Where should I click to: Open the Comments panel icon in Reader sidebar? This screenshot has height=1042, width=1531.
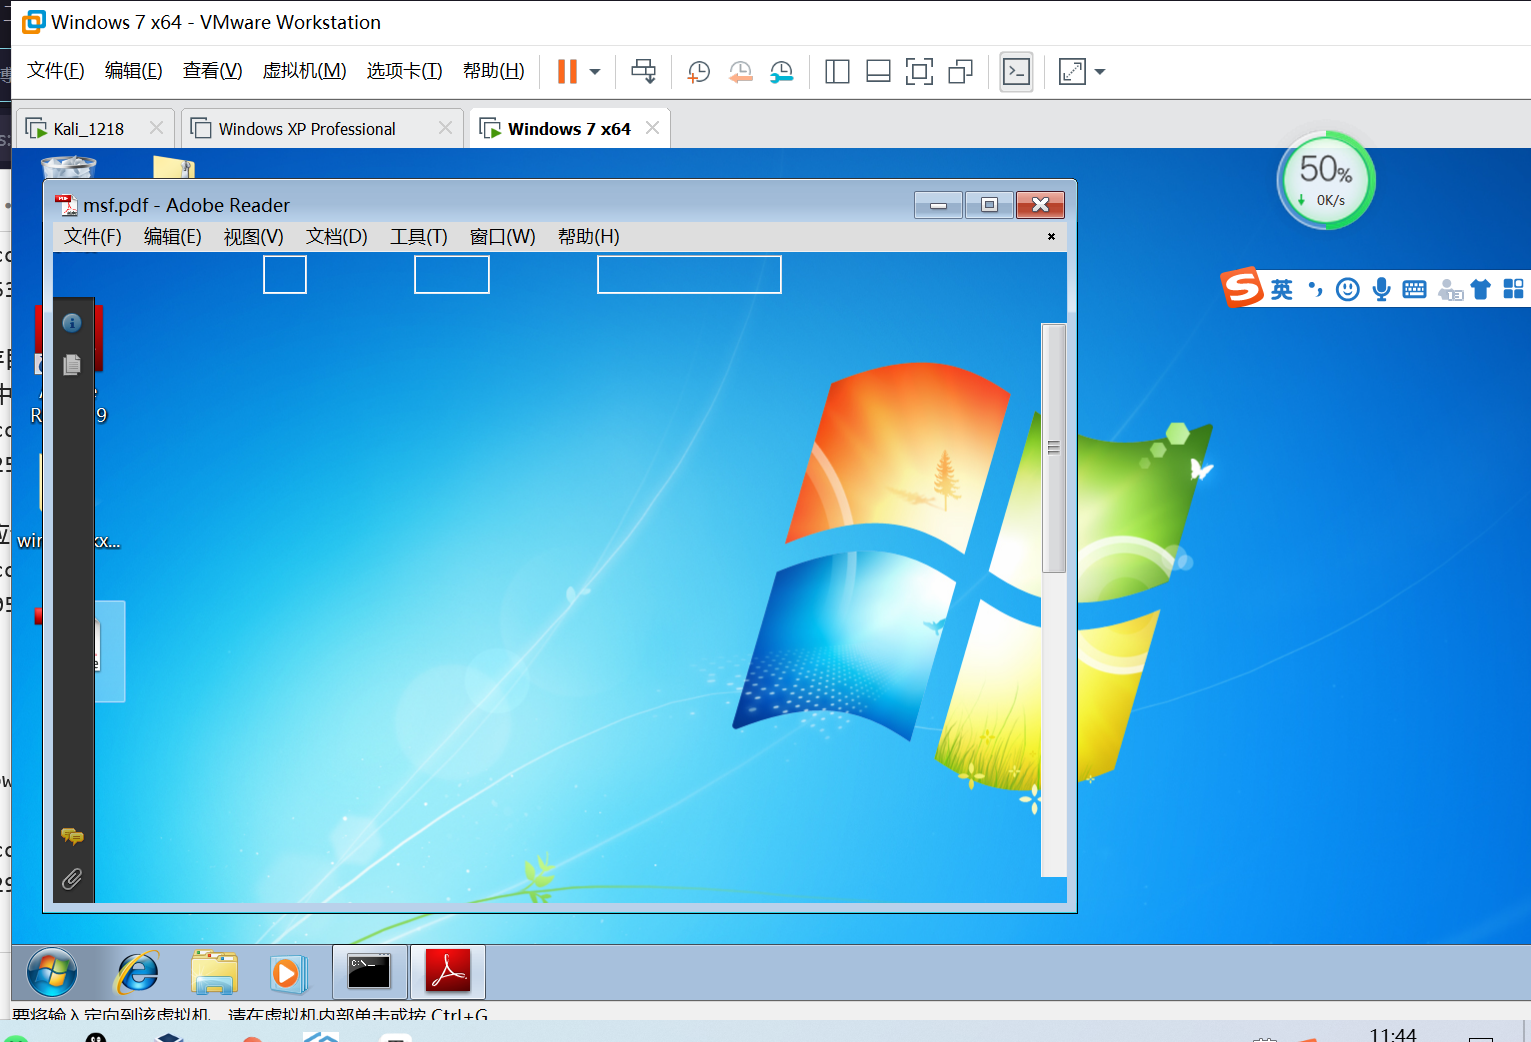pyautogui.click(x=72, y=836)
